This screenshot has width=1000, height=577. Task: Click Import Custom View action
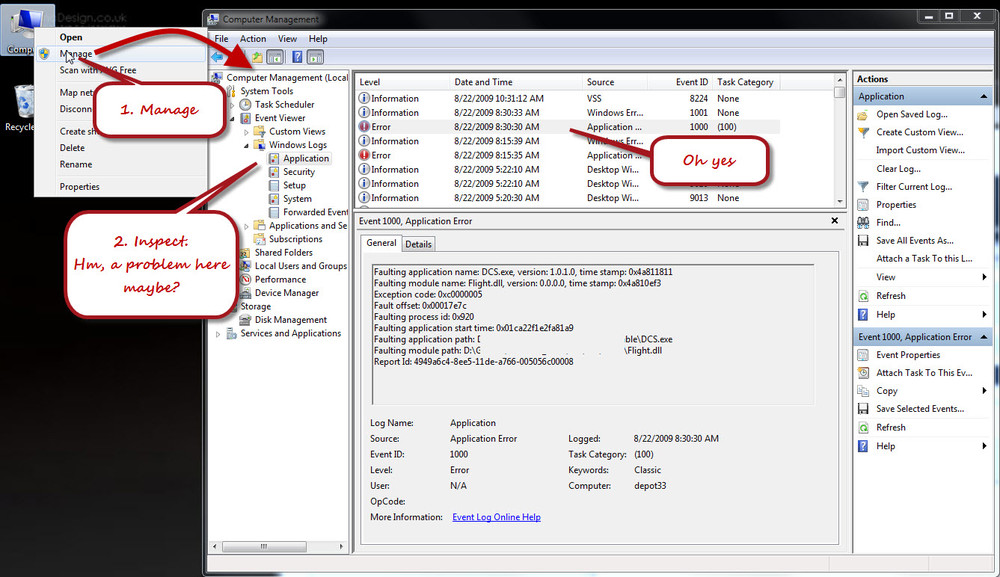pyautogui.click(x=920, y=150)
